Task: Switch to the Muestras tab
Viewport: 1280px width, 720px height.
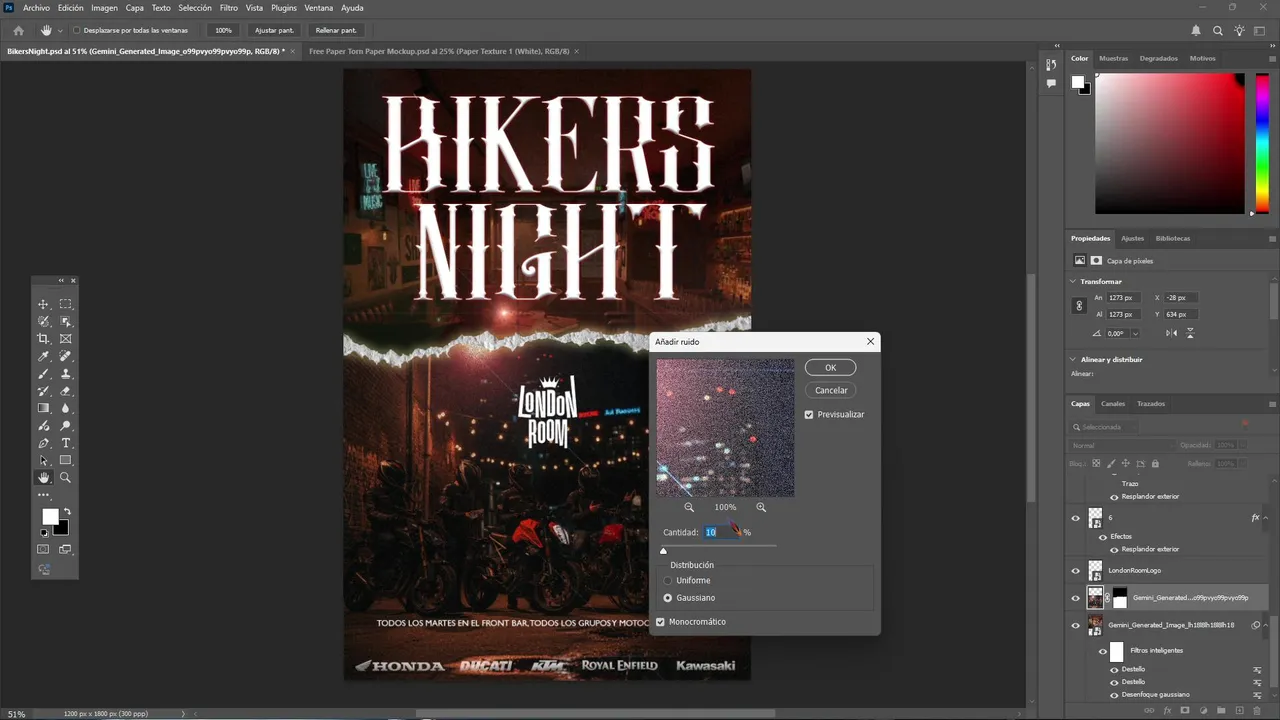Action: pyautogui.click(x=1113, y=58)
